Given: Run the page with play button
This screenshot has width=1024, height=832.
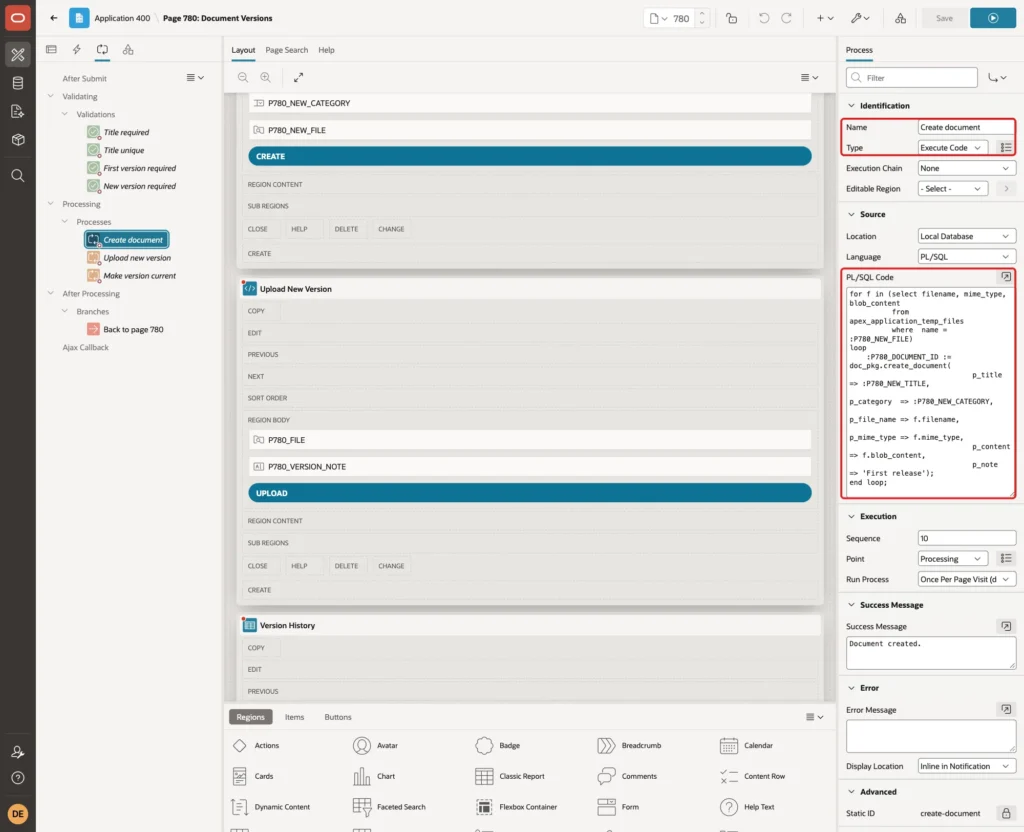Looking at the screenshot, I should pos(993,18).
